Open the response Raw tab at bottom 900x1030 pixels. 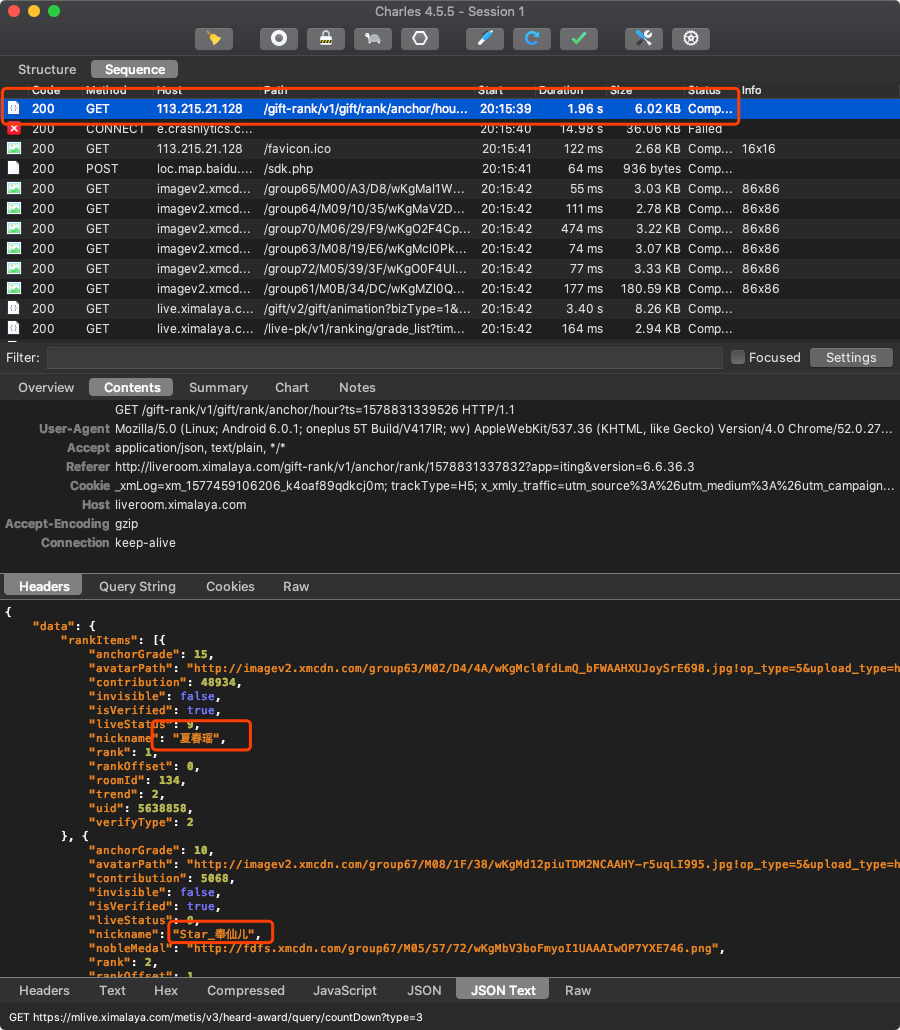(577, 990)
